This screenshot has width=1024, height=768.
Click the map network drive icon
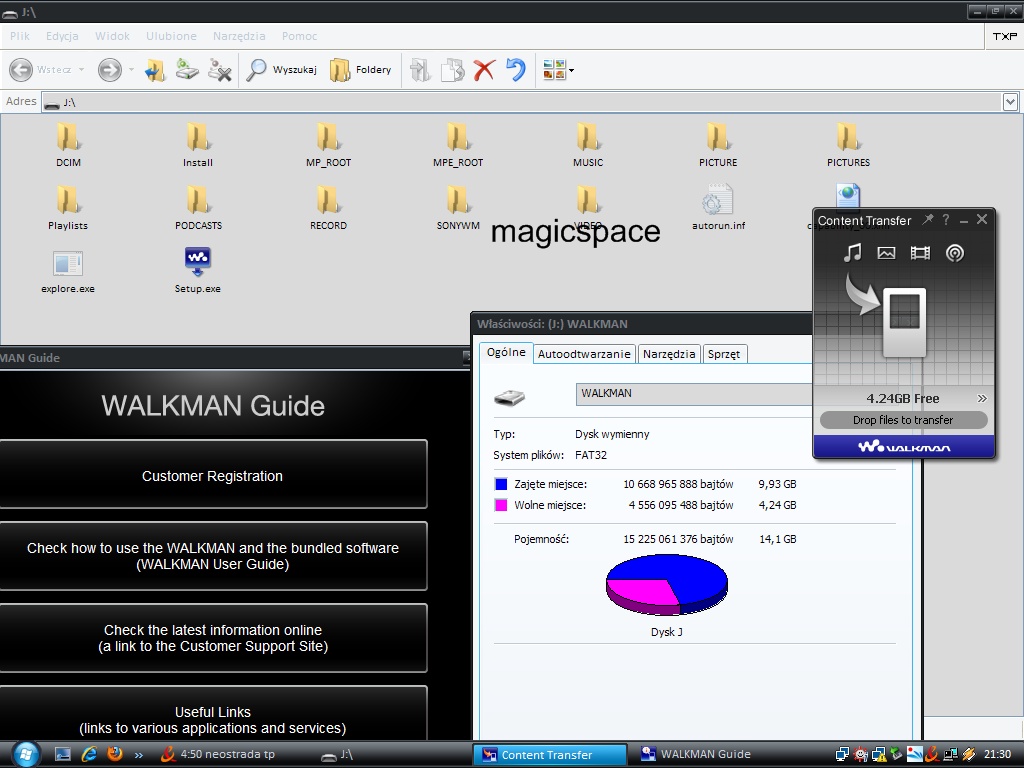click(x=187, y=69)
